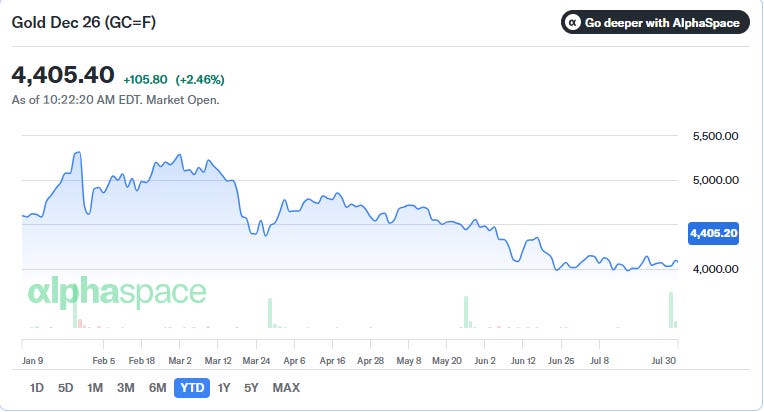Click the Jun 25 date label
This screenshot has height=412, width=764.
(x=561, y=361)
